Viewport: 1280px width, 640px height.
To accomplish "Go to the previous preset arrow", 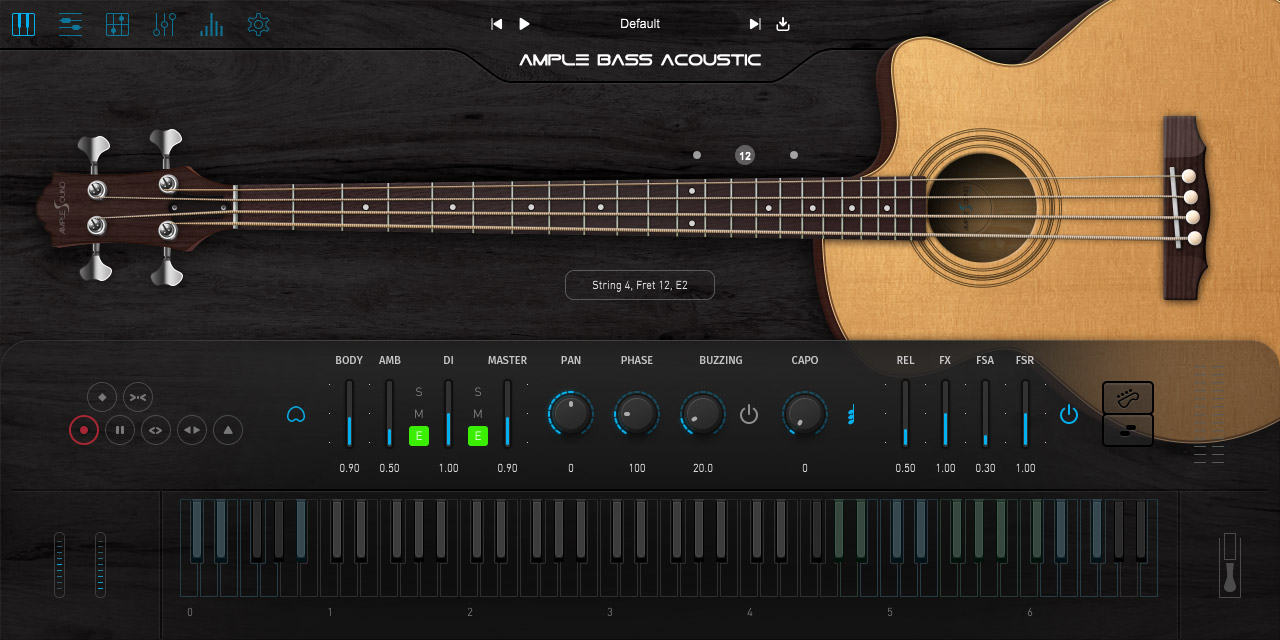I will pos(496,24).
